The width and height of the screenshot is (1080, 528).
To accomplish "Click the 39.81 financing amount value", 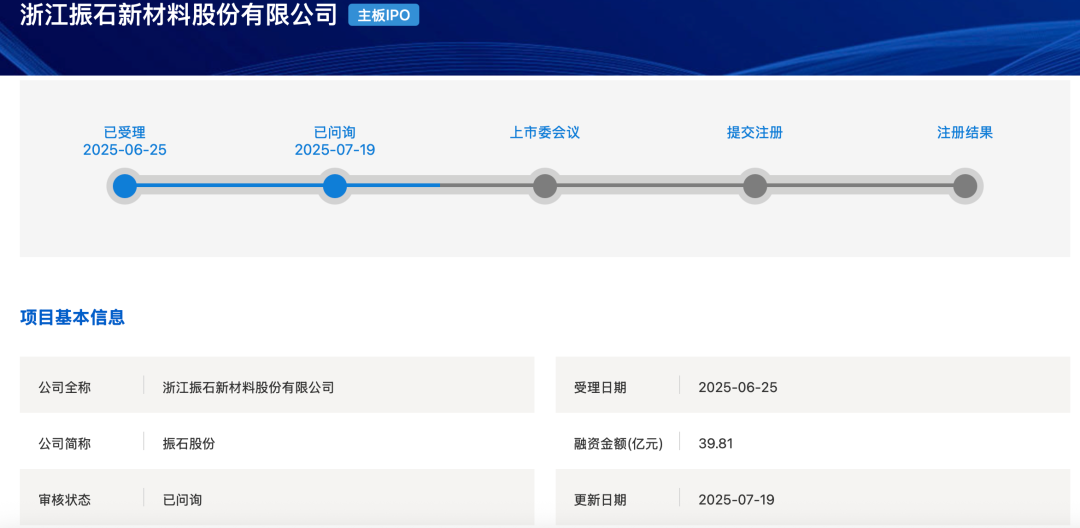I will [x=716, y=444].
